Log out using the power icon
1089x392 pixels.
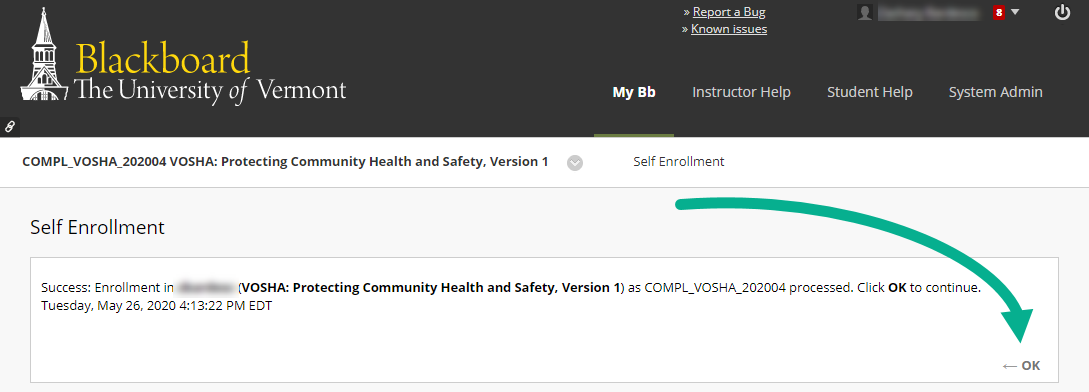click(x=1062, y=13)
